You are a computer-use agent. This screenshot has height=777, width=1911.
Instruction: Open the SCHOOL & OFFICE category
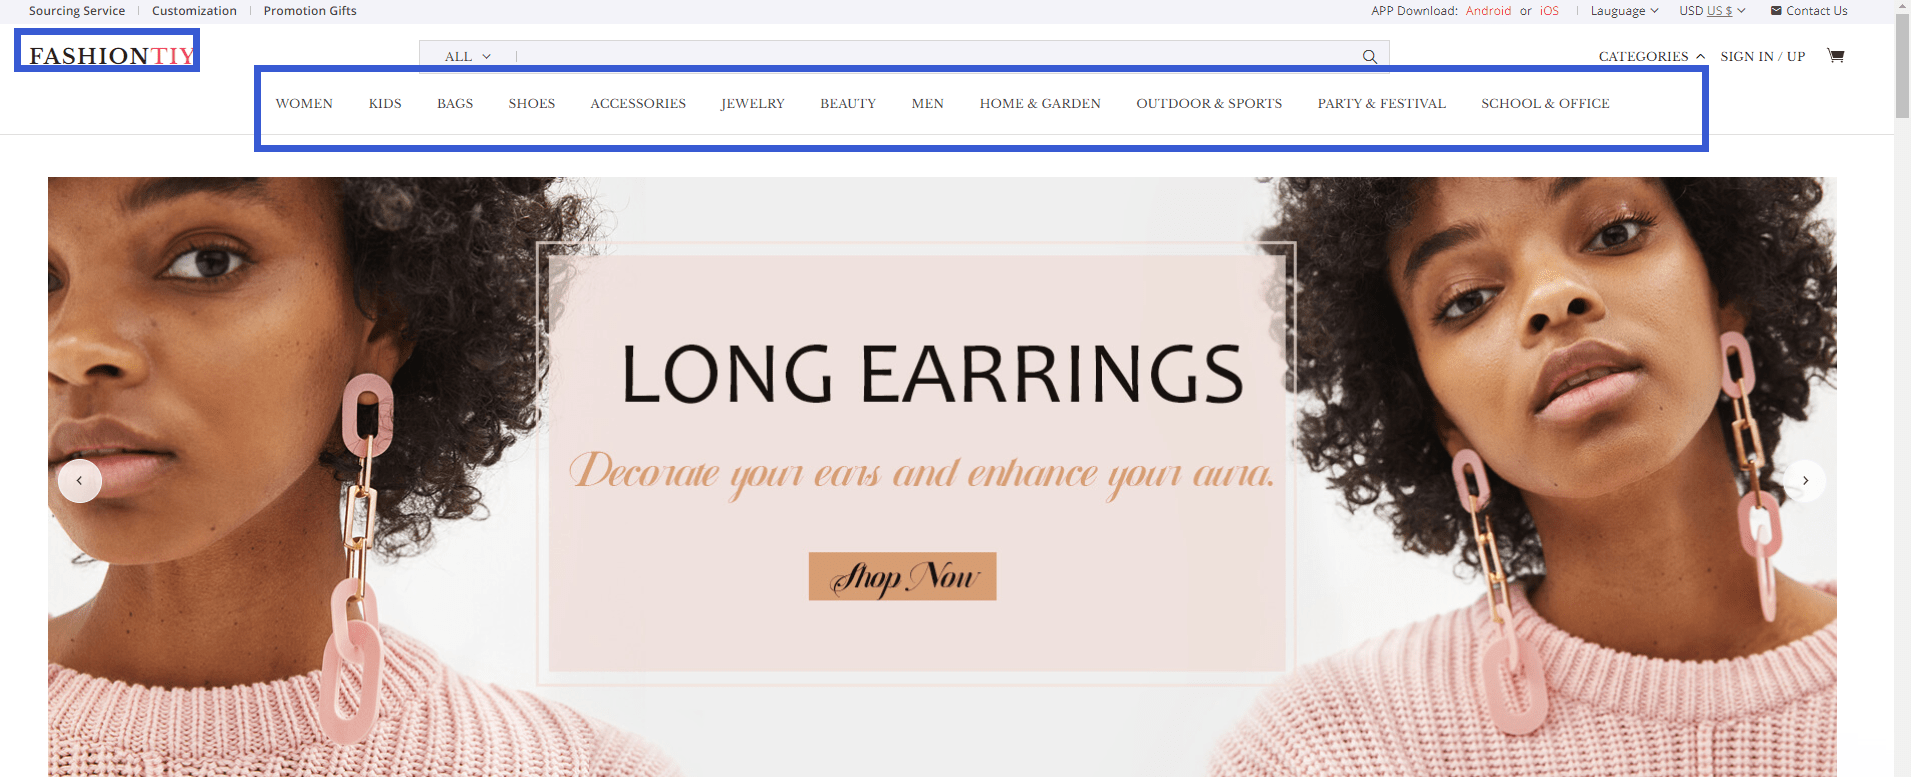coord(1545,104)
